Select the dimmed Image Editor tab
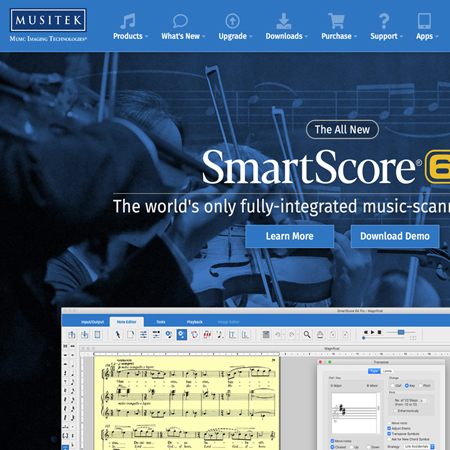Image resolution: width=450 pixels, height=450 pixels. 229,322
